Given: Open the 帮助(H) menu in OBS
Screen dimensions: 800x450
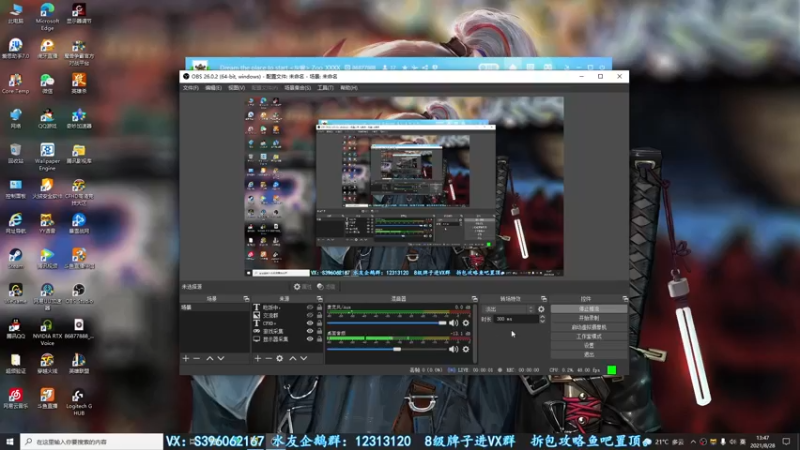Looking at the screenshot, I should 348,88.
